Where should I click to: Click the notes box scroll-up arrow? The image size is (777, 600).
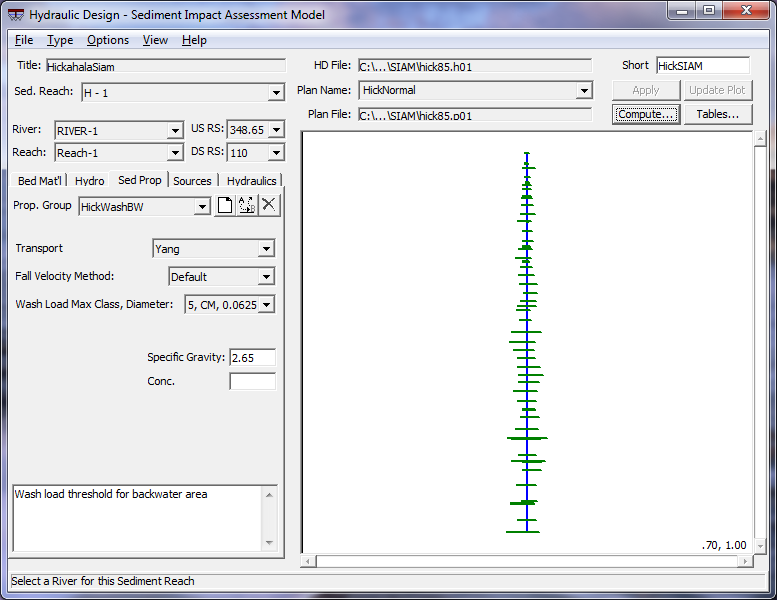pyautogui.click(x=267, y=493)
